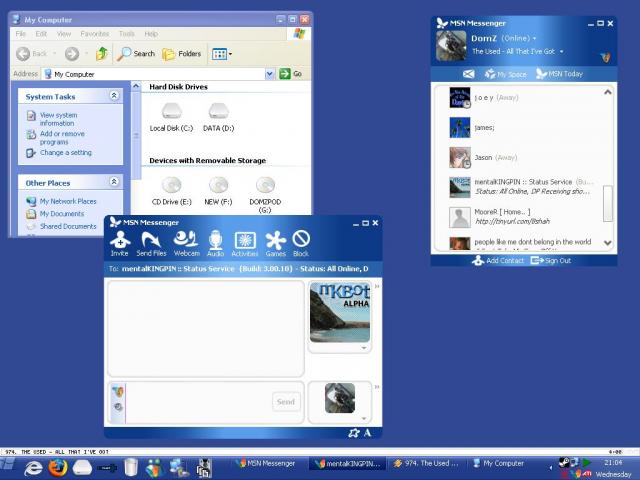Open the own display picture dropdown arrow
Image resolution: width=640 pixels, height=480 pixels.
(364, 418)
